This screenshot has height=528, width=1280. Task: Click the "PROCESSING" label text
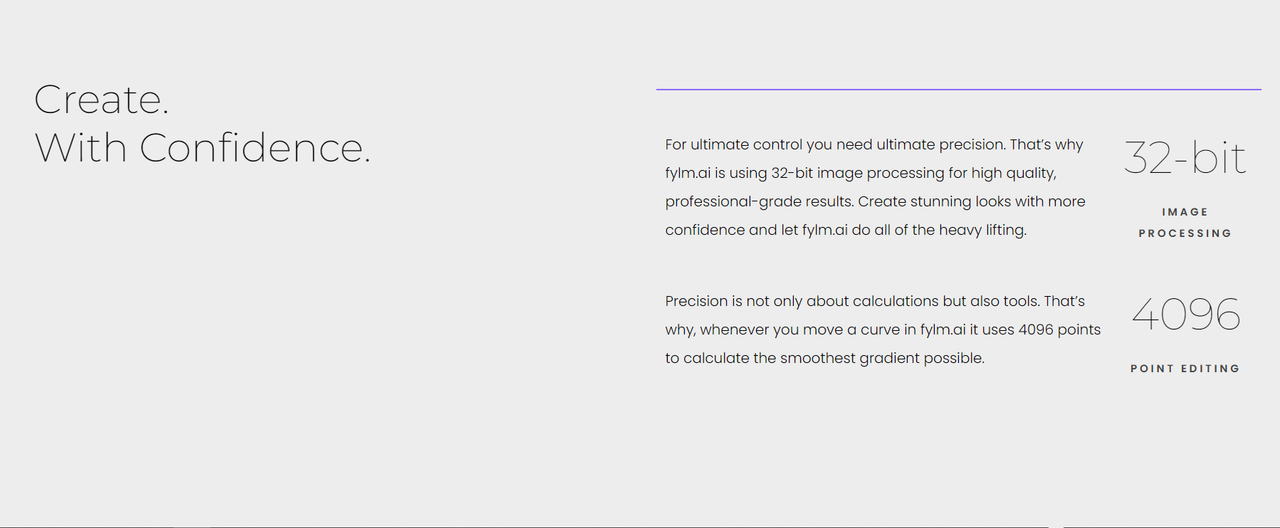tap(1185, 233)
